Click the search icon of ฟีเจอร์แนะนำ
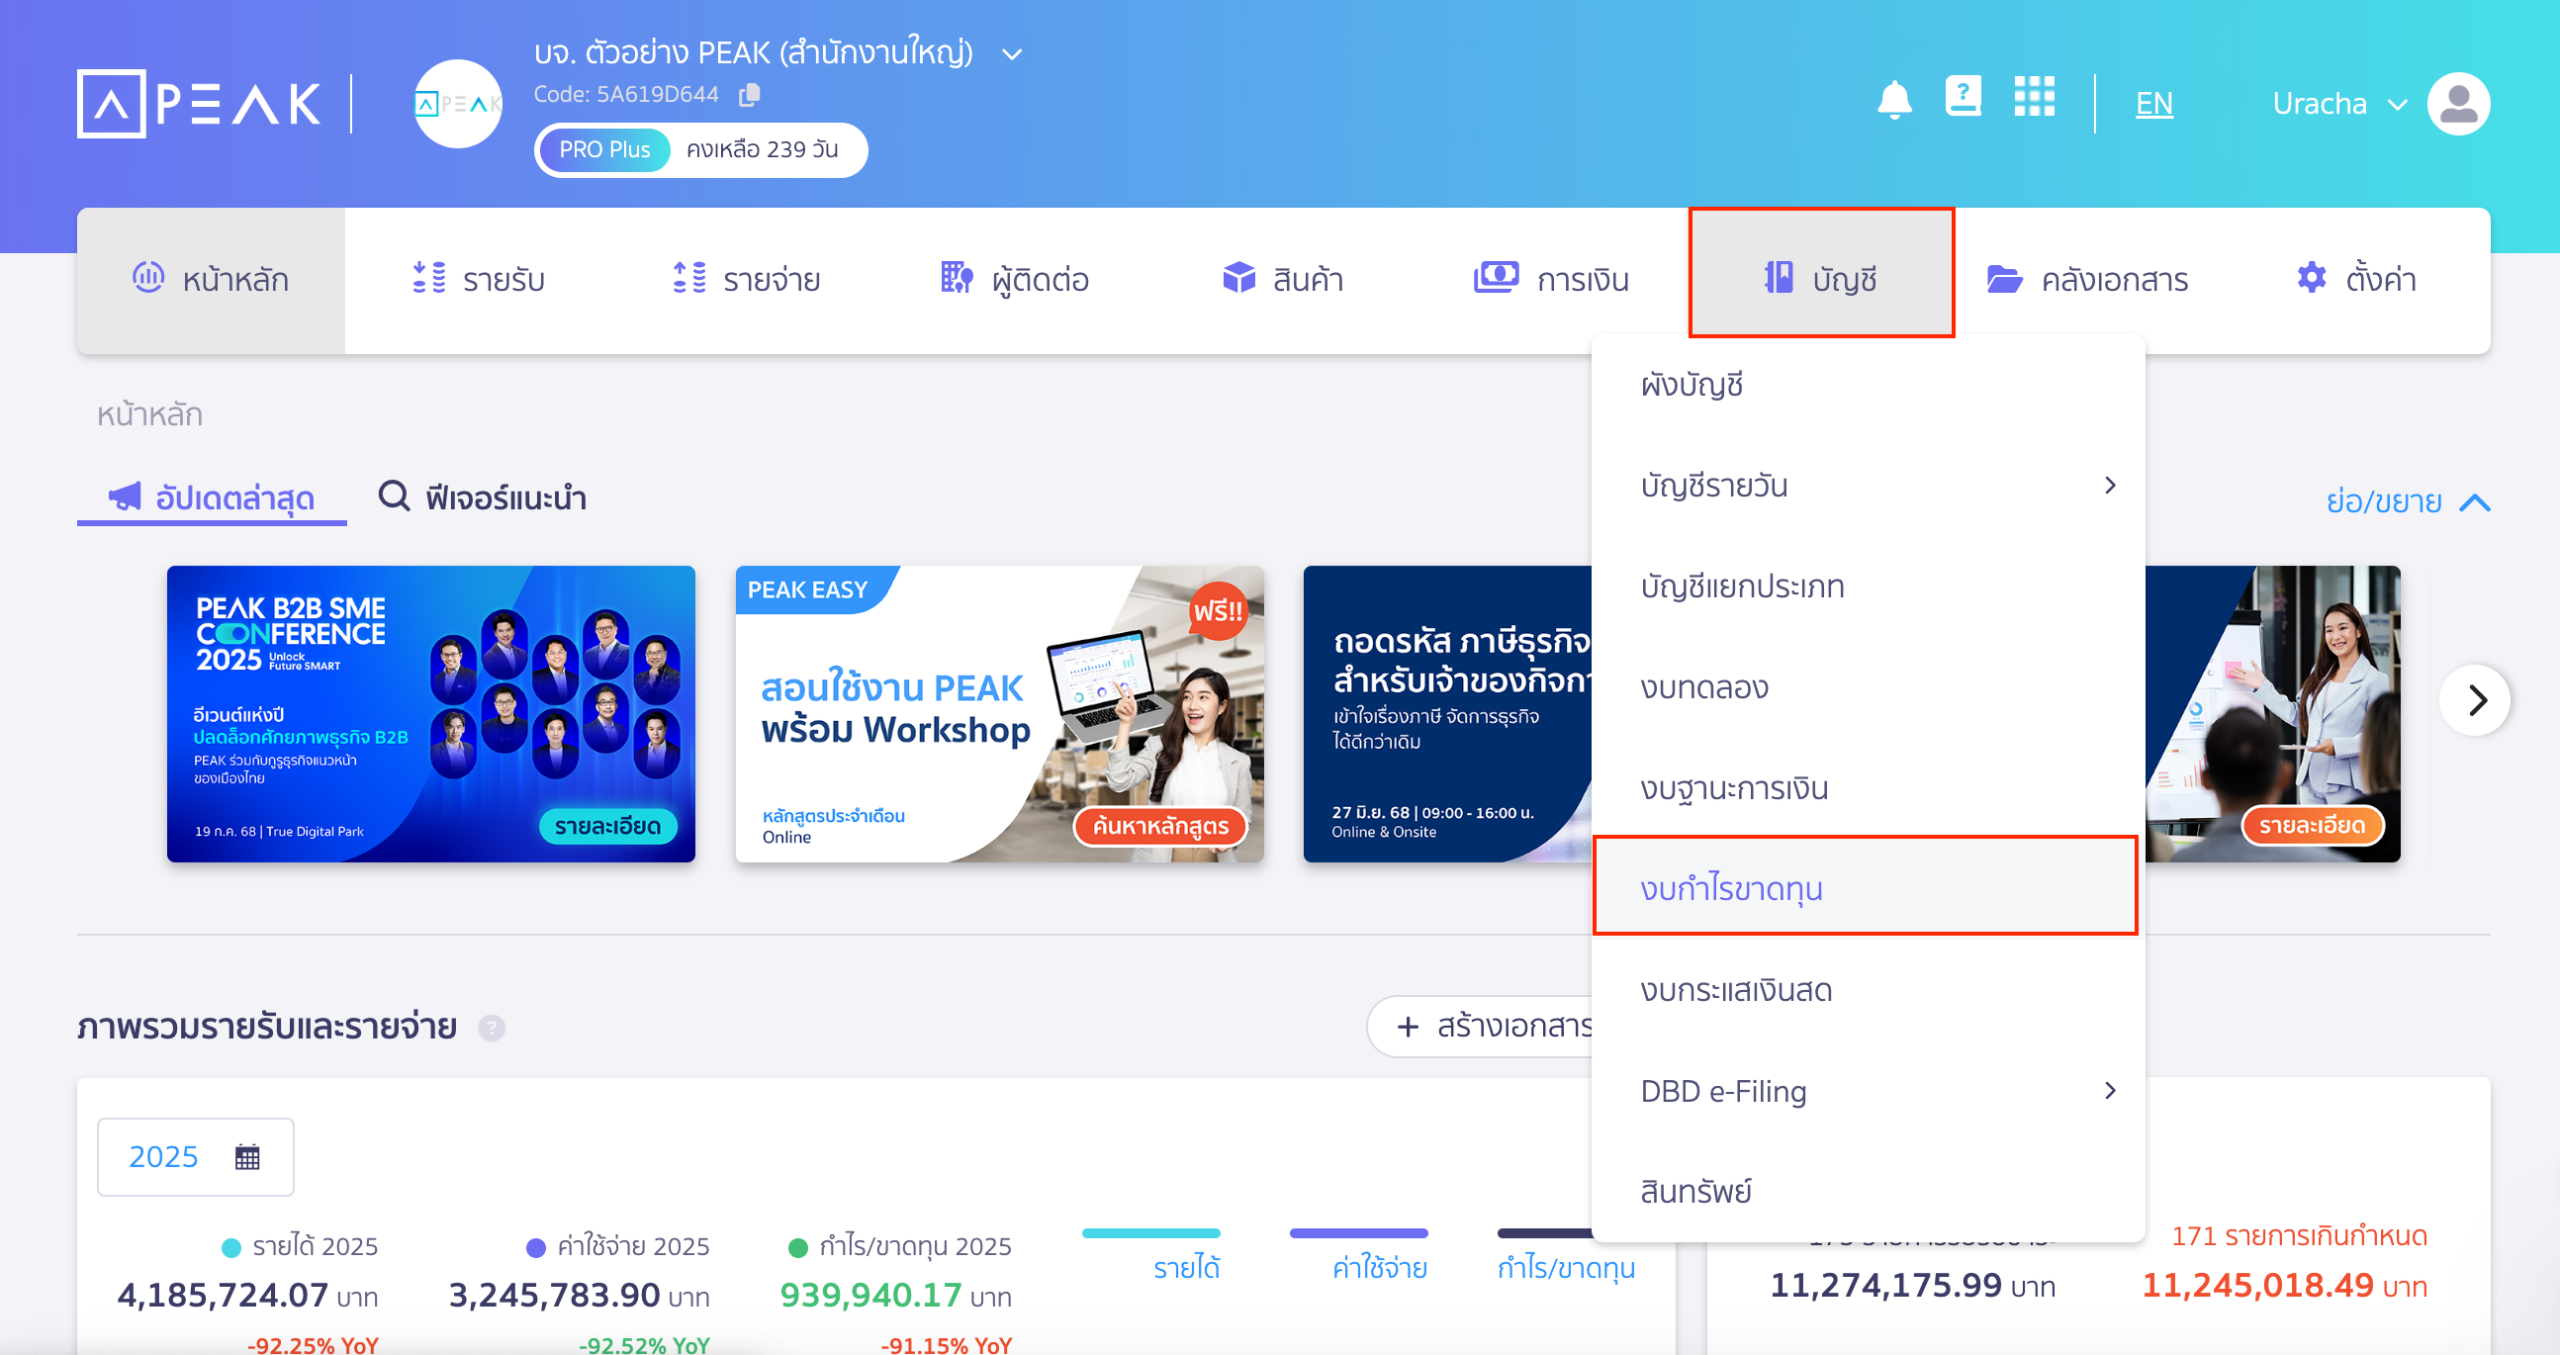This screenshot has width=2560, height=1355. [x=393, y=496]
